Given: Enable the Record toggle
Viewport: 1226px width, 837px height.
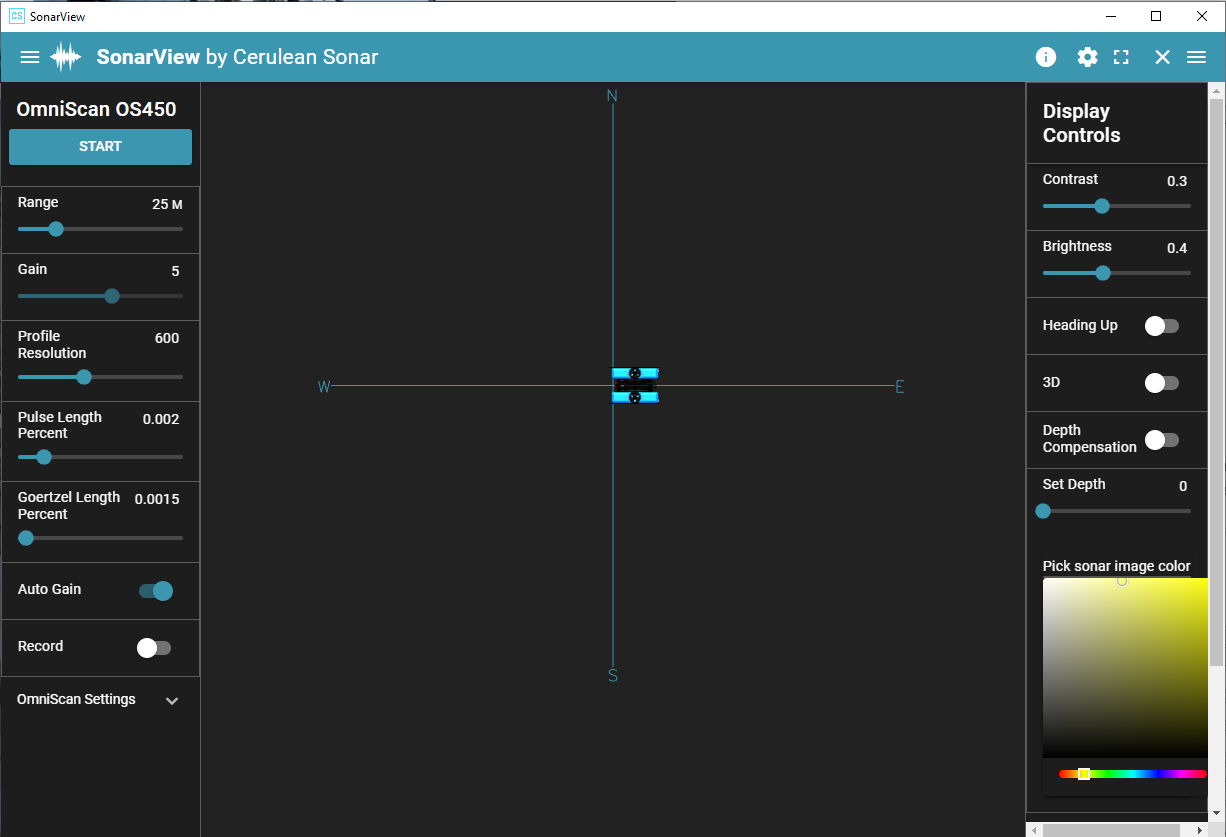Looking at the screenshot, I should point(154,648).
